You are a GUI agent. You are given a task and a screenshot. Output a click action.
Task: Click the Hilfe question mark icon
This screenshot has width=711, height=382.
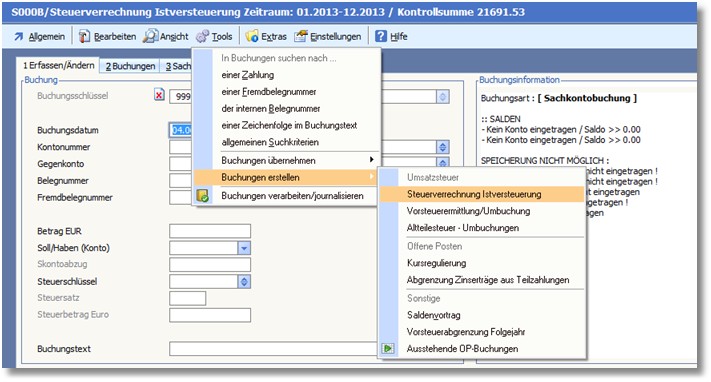(x=381, y=36)
